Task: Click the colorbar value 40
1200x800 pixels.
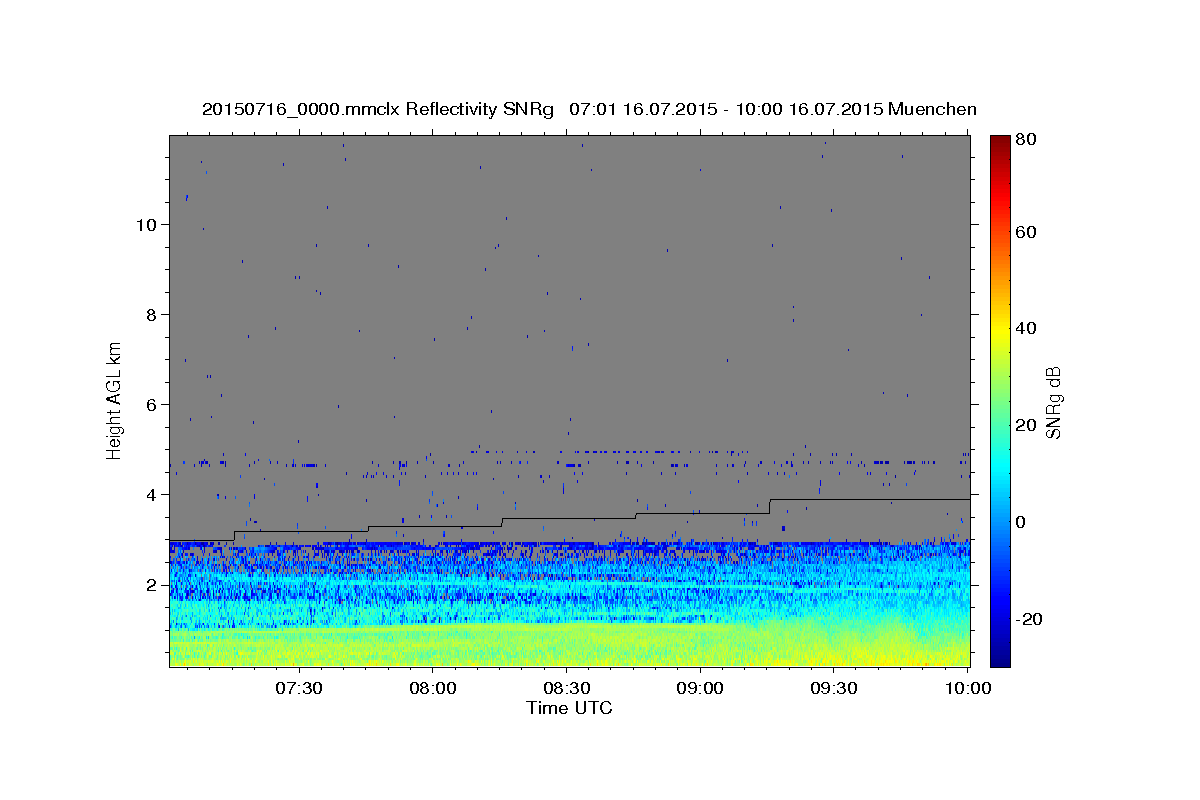Action: coord(1027,328)
